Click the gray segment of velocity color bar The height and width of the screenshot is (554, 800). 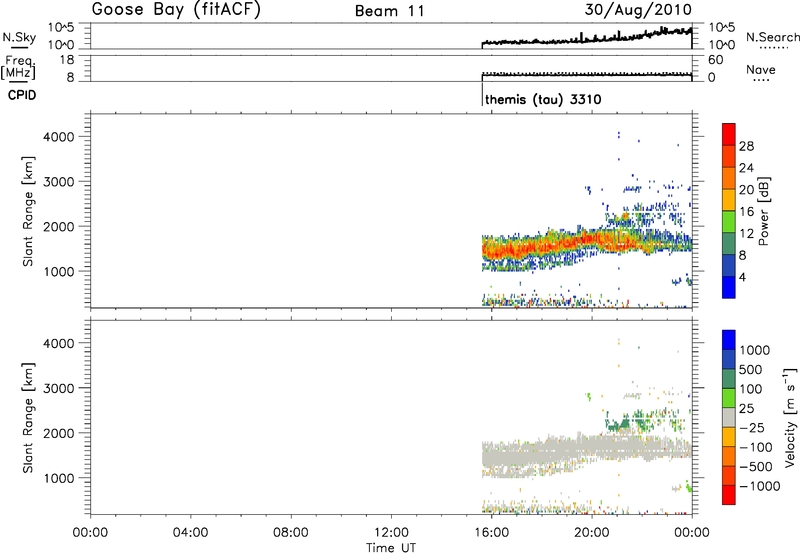[729, 418]
